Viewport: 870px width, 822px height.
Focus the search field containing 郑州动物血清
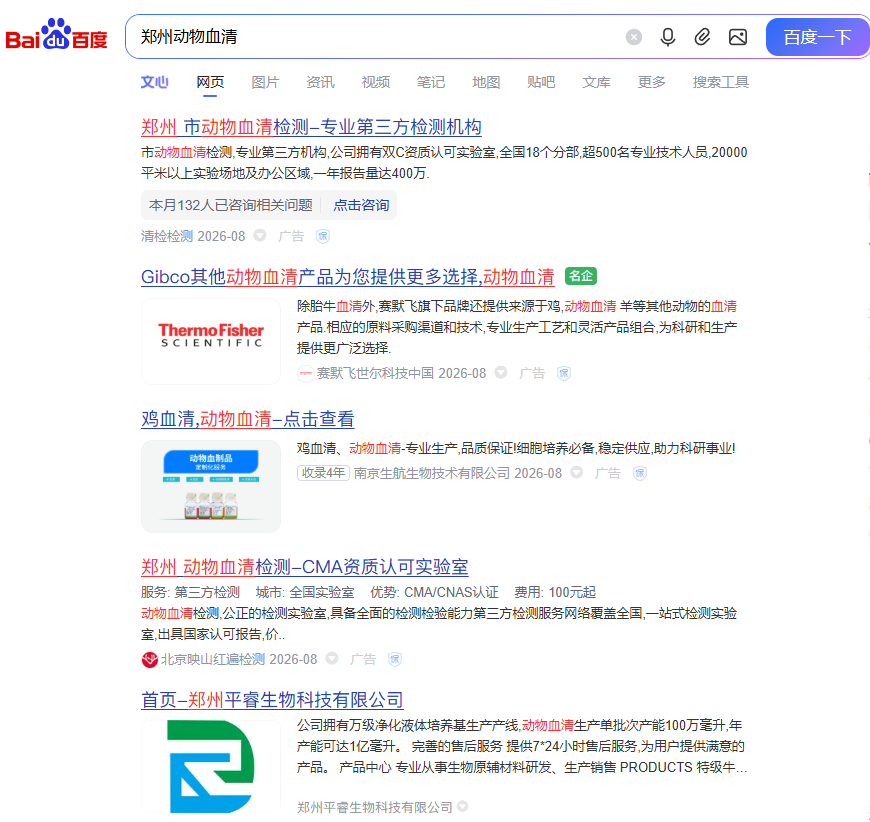tap(377, 37)
